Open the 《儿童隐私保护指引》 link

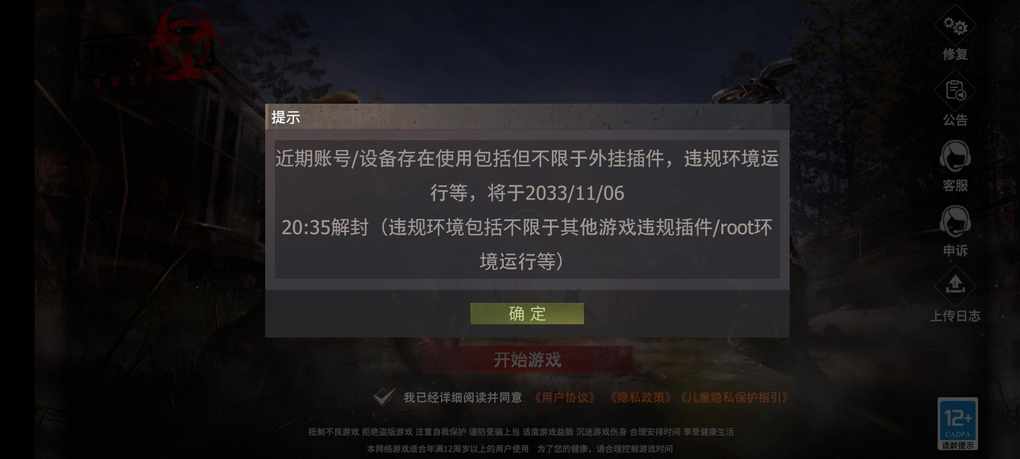pyautogui.click(x=734, y=397)
